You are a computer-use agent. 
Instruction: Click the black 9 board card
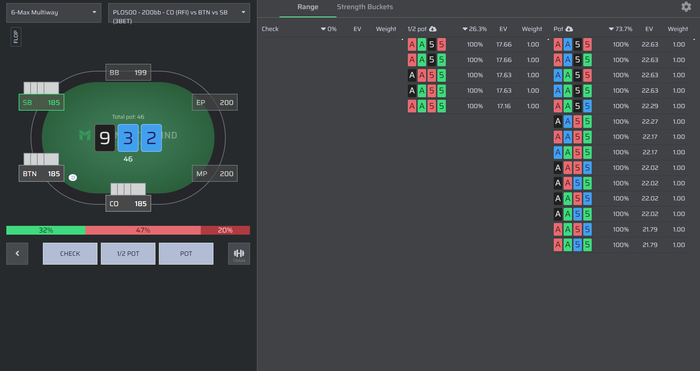pos(105,138)
